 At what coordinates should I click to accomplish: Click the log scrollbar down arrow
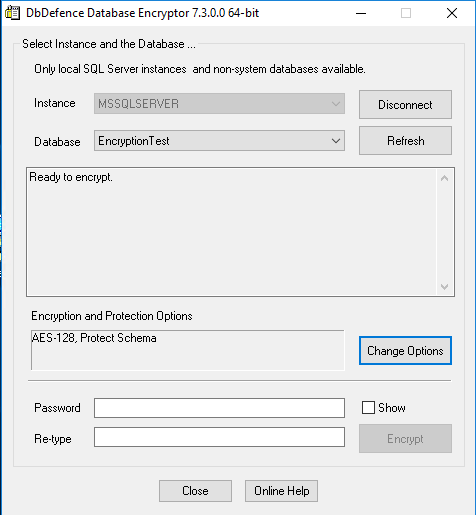[444, 286]
